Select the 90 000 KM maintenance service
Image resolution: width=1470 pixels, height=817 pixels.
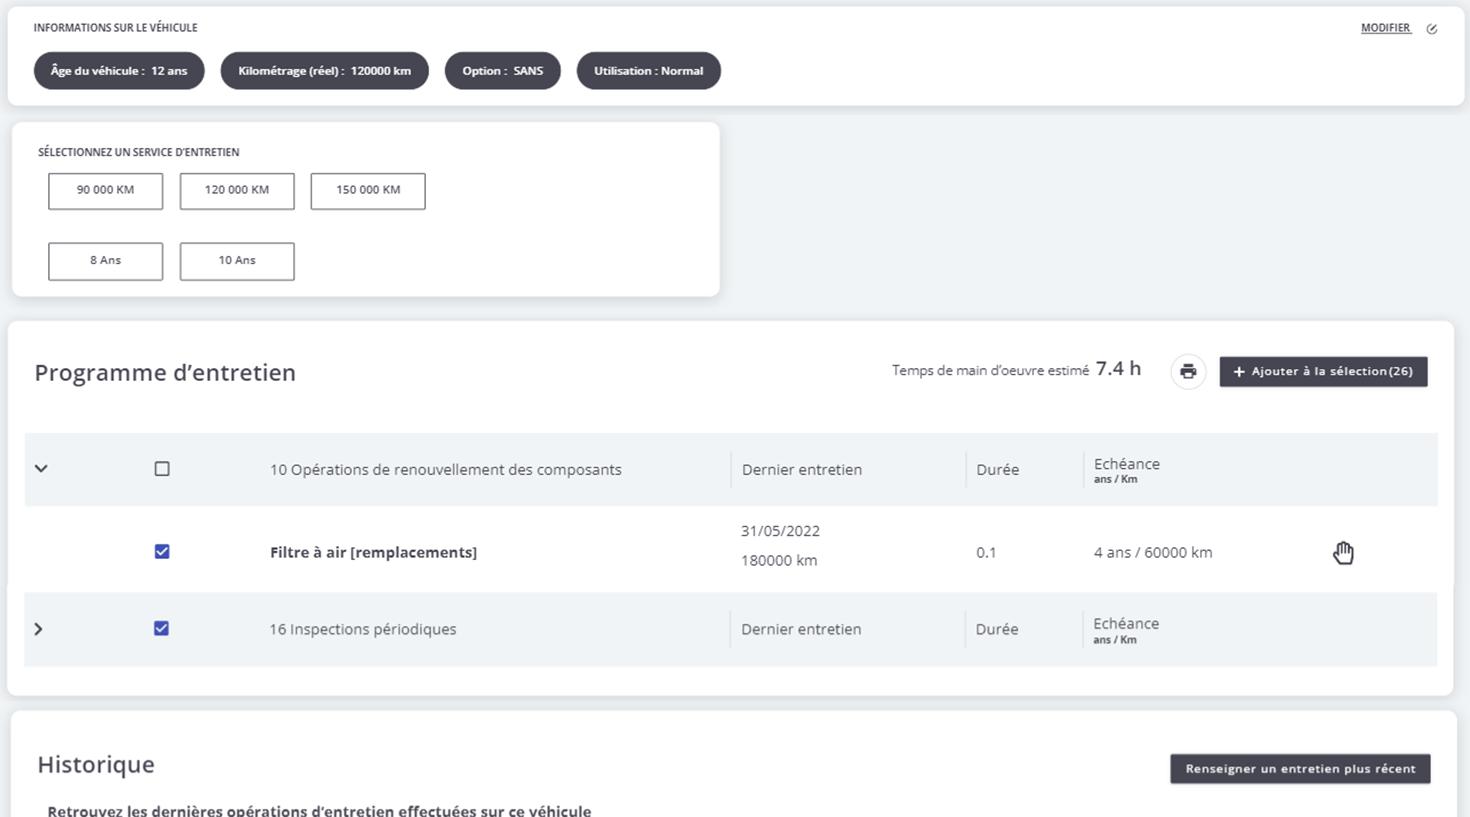(x=105, y=191)
